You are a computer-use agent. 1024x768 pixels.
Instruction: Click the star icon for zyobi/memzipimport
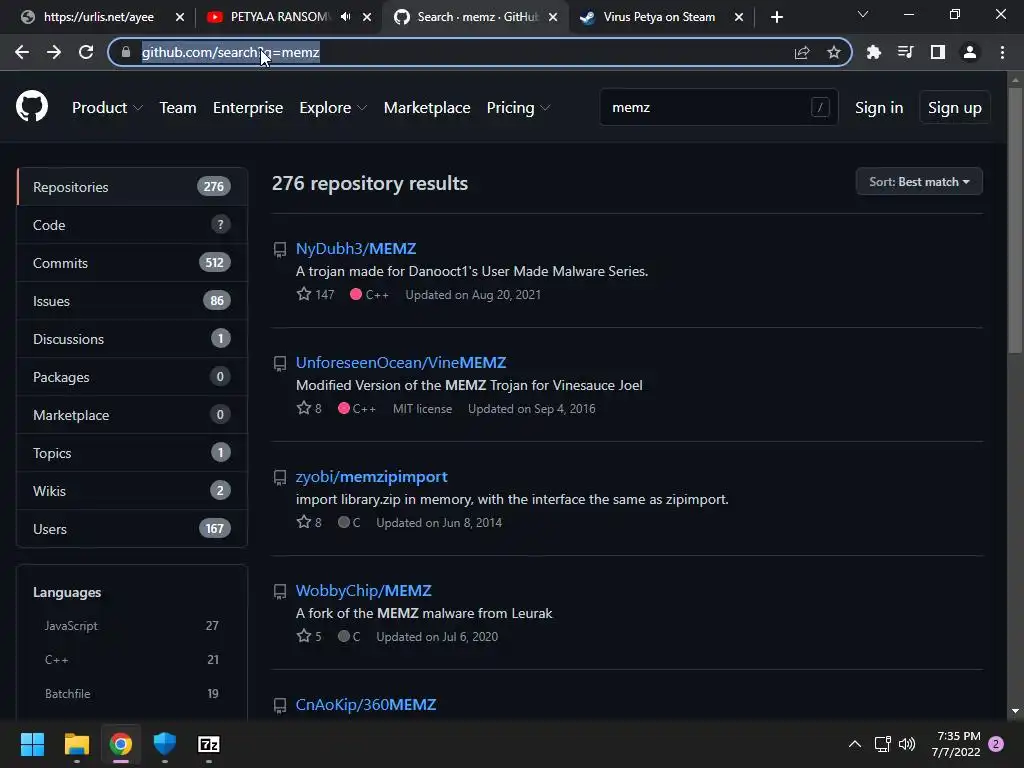(304, 522)
